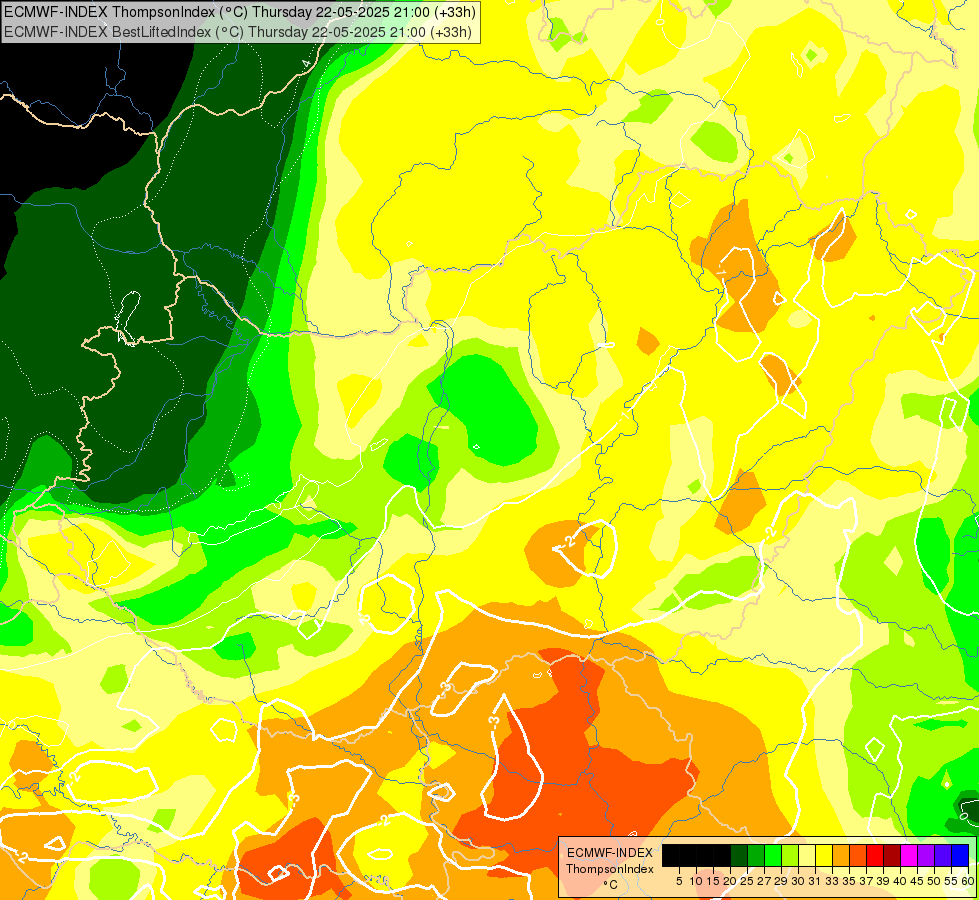Image resolution: width=979 pixels, height=900 pixels.
Task: Click the 'ECMWF-INDEX' label in the legend
Action: (610, 853)
